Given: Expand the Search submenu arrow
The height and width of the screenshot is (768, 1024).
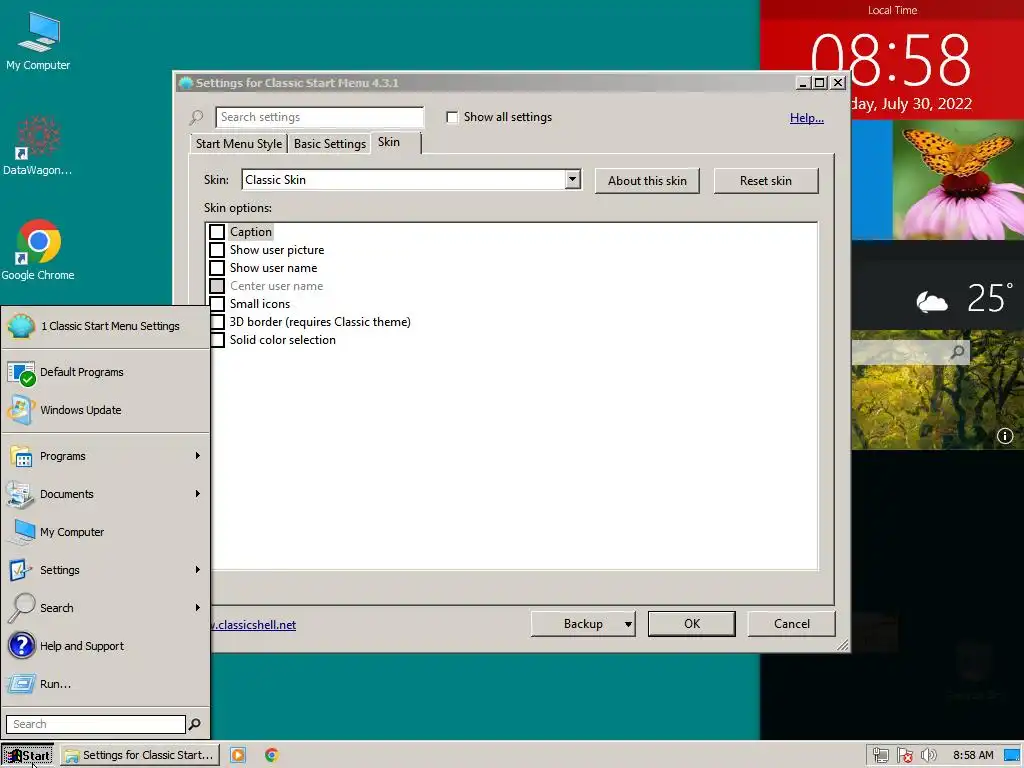Looking at the screenshot, I should click(x=197, y=607).
